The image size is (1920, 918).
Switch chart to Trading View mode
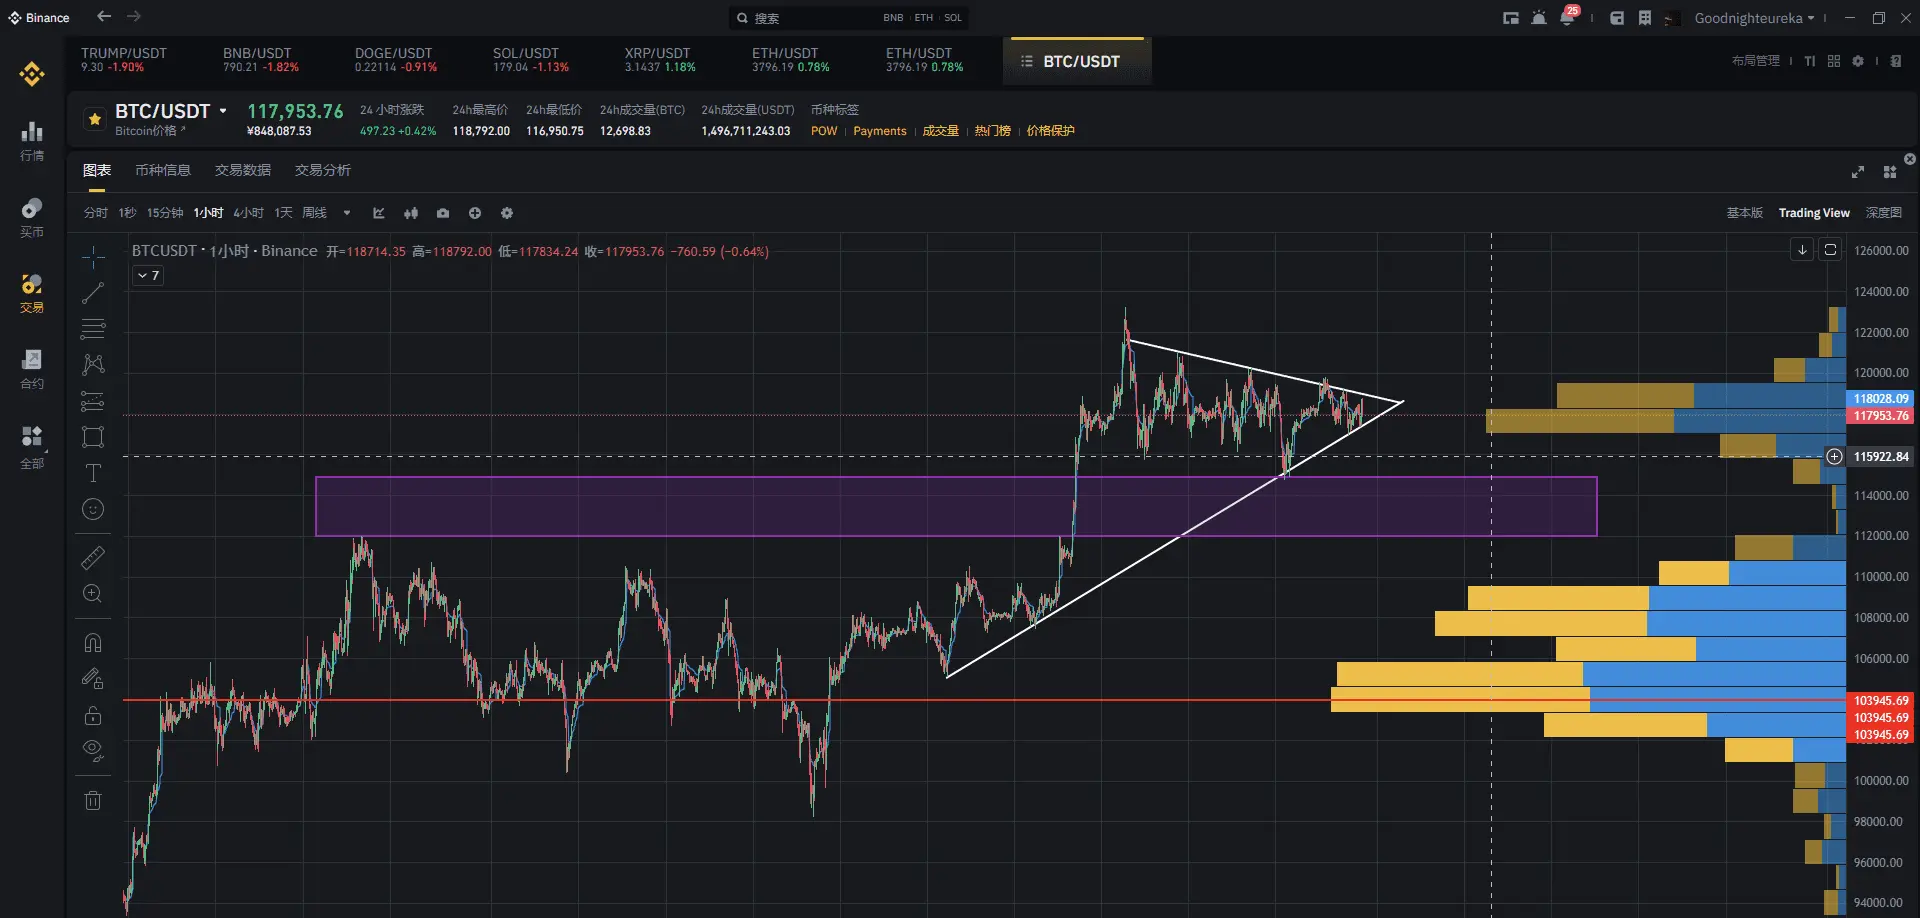click(1814, 213)
